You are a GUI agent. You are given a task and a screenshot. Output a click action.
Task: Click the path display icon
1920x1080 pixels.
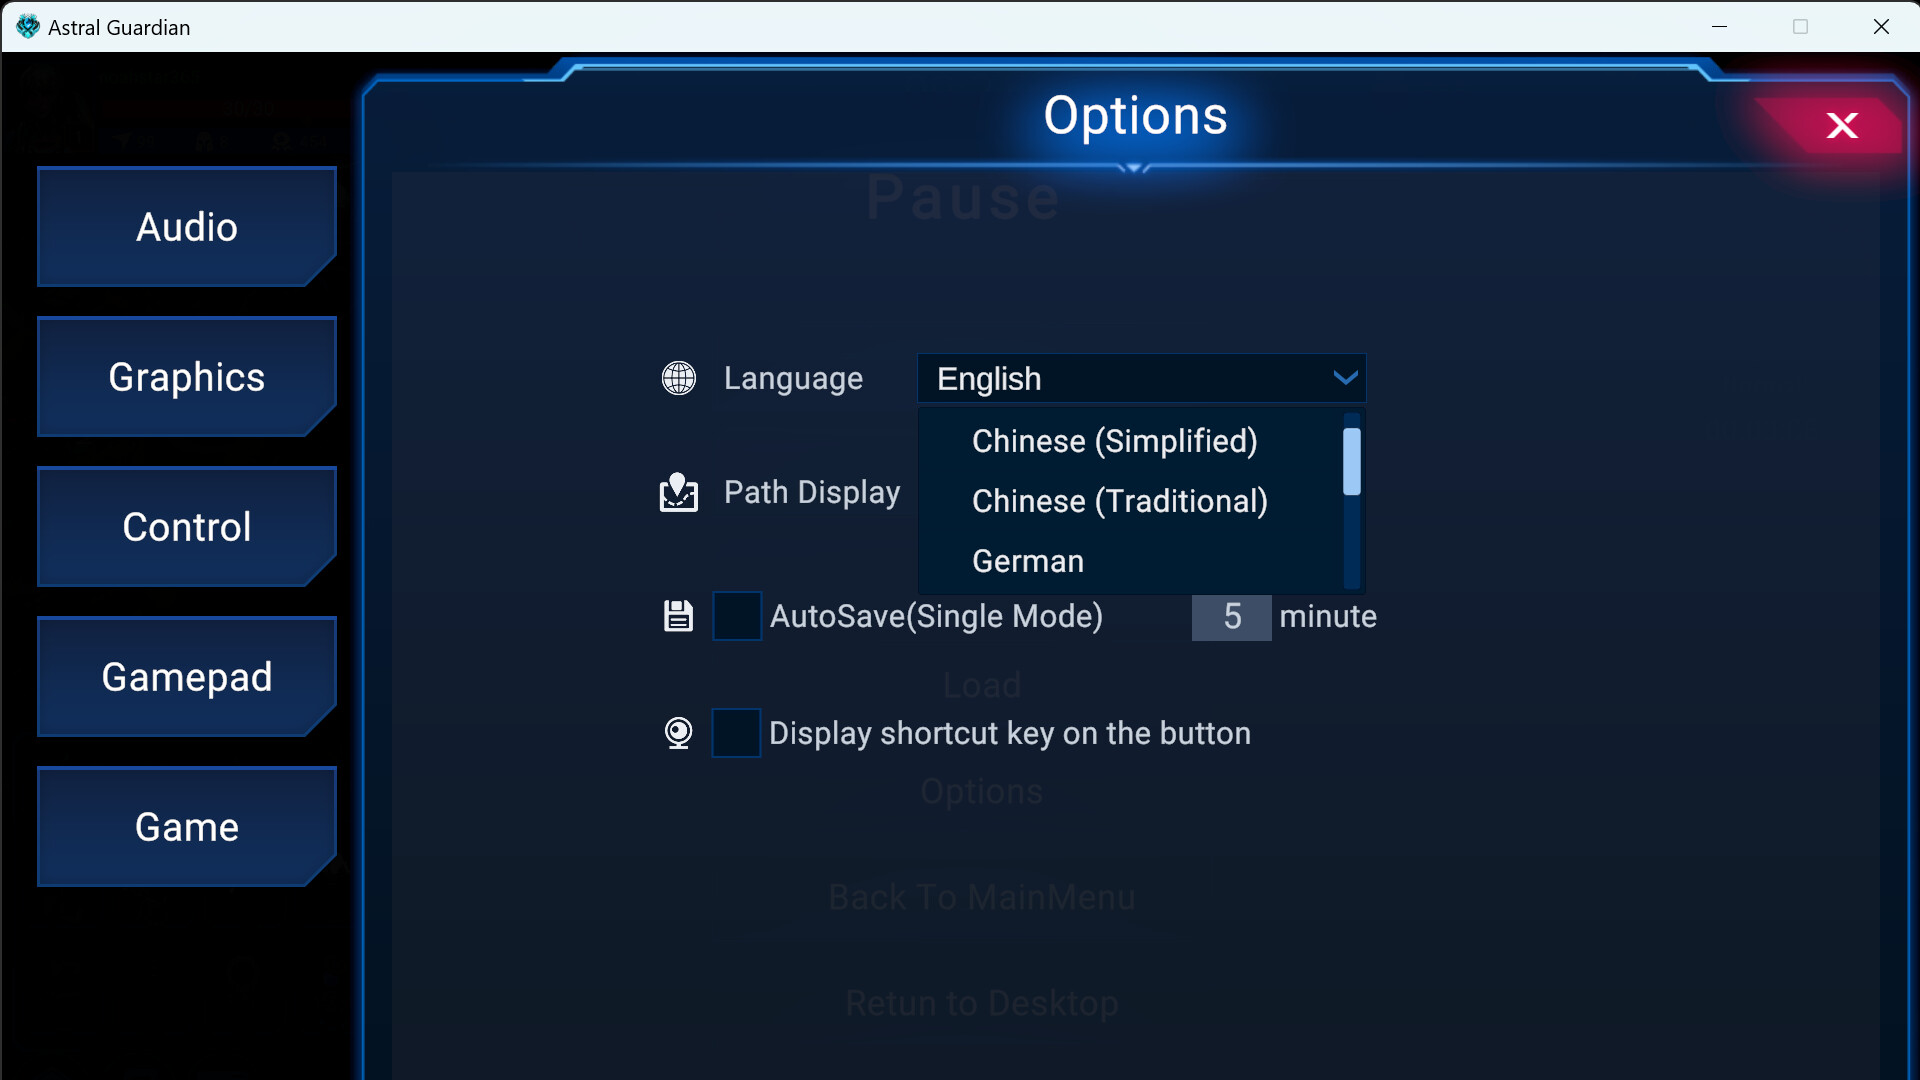tap(679, 492)
